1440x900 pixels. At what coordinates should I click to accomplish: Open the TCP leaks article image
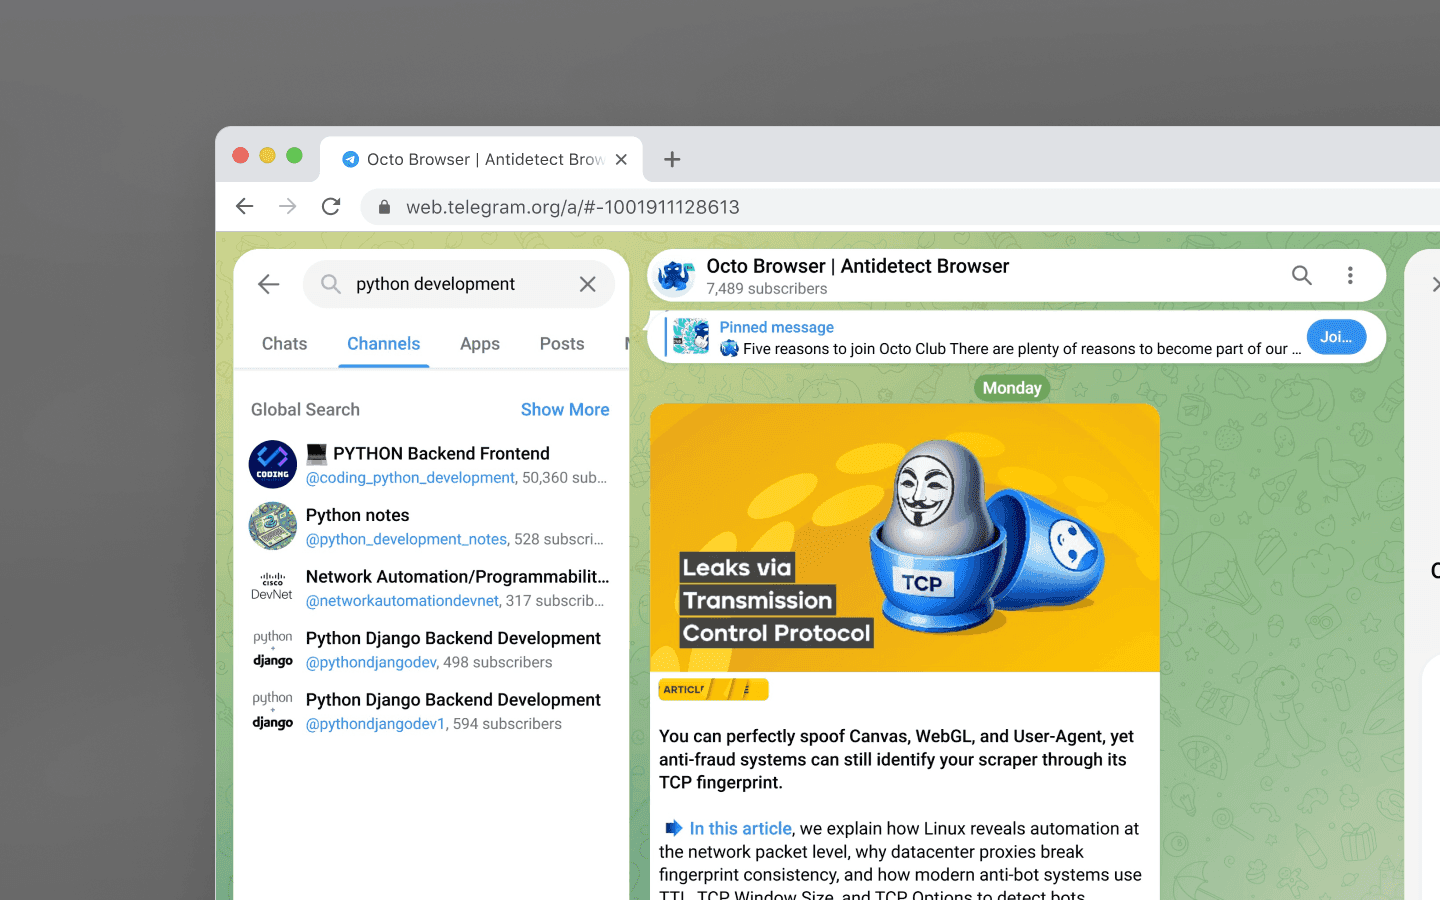click(905, 537)
